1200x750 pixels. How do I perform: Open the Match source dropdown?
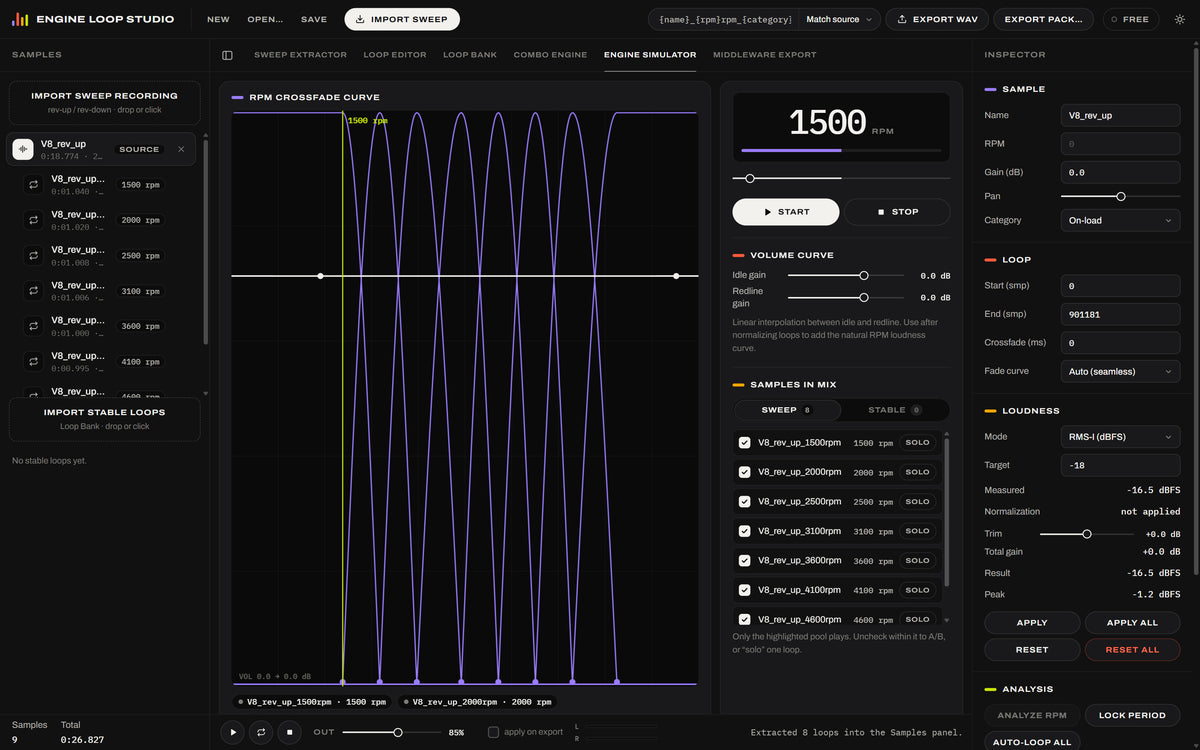[x=840, y=19]
